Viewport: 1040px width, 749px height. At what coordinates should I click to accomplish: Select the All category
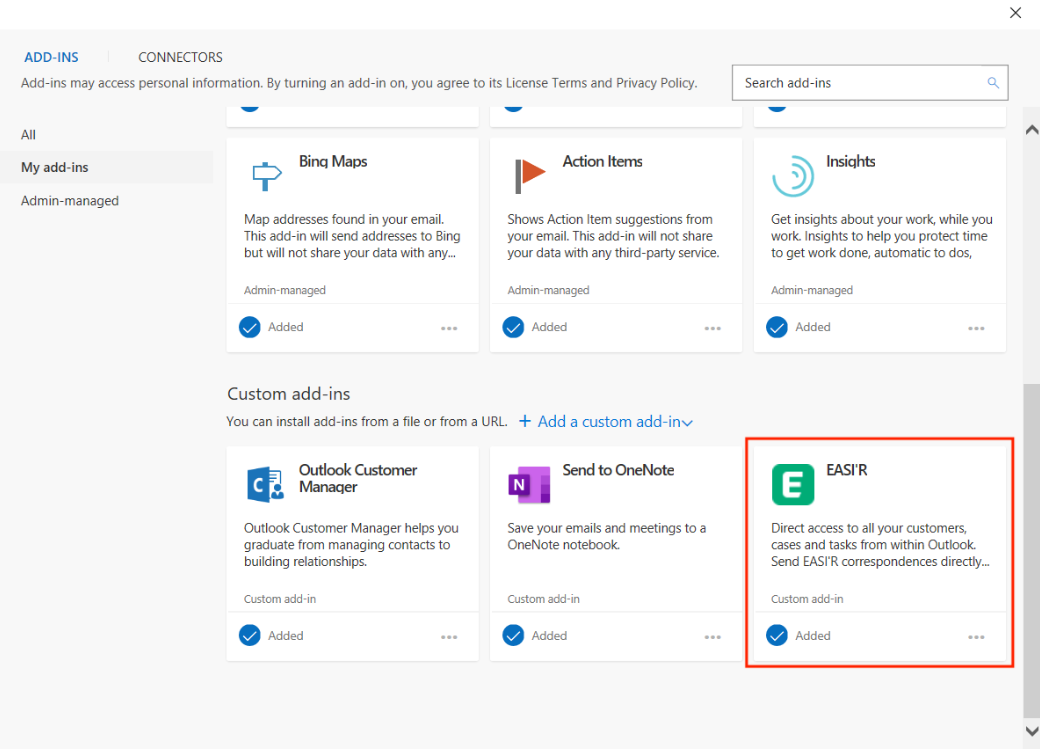(x=29, y=135)
